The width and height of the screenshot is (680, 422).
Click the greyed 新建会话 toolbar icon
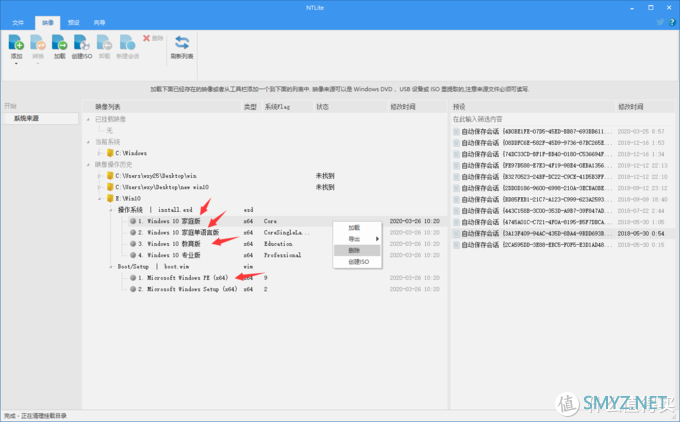(x=128, y=43)
